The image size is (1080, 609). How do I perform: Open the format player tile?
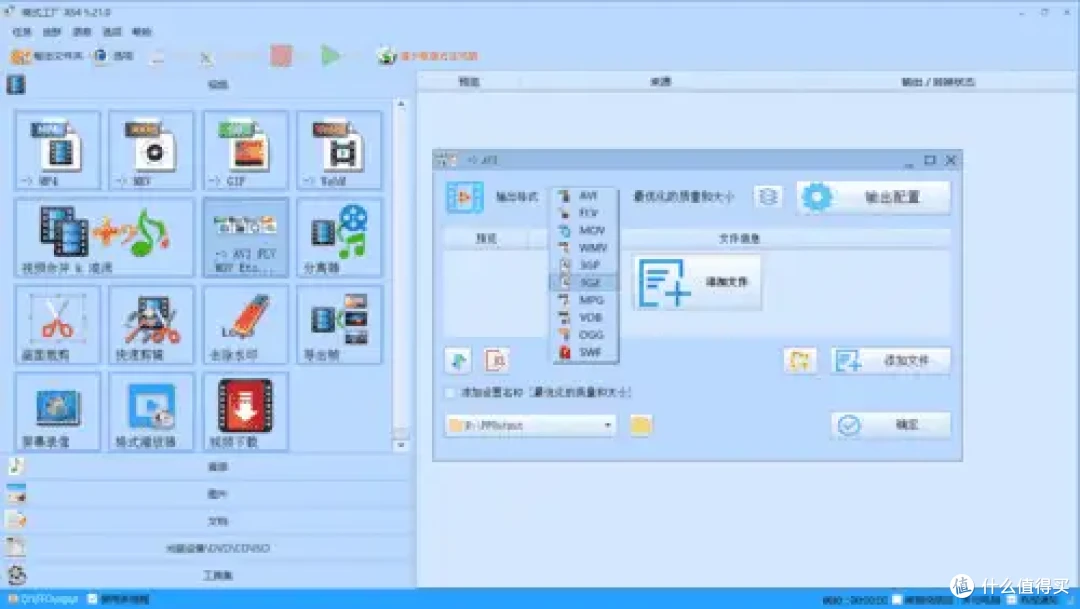(x=152, y=412)
